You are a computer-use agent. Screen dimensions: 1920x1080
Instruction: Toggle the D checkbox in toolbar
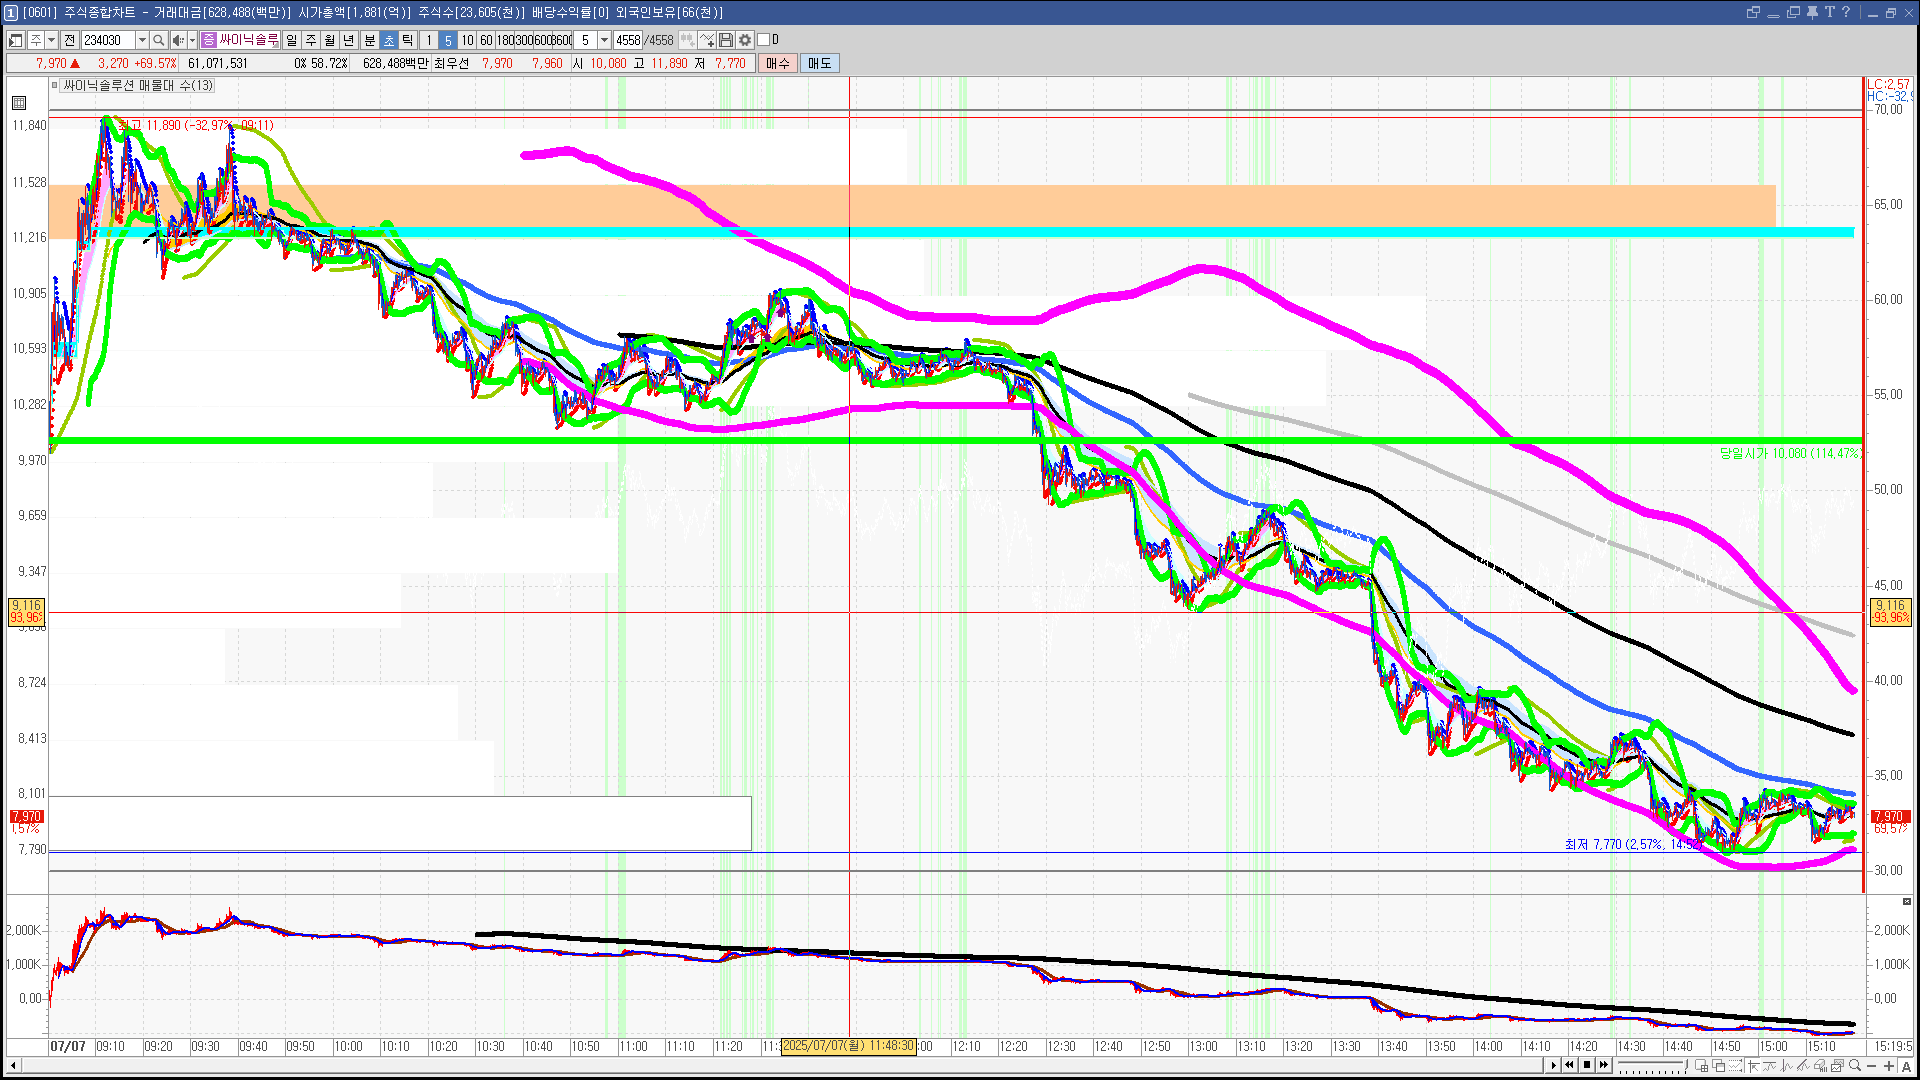tap(764, 40)
